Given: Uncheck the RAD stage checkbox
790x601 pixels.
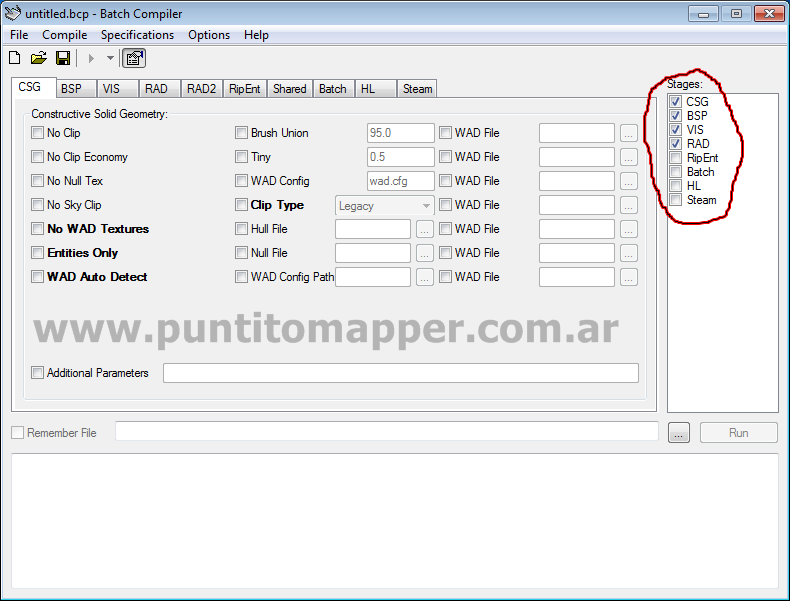Looking at the screenshot, I should click(676, 144).
